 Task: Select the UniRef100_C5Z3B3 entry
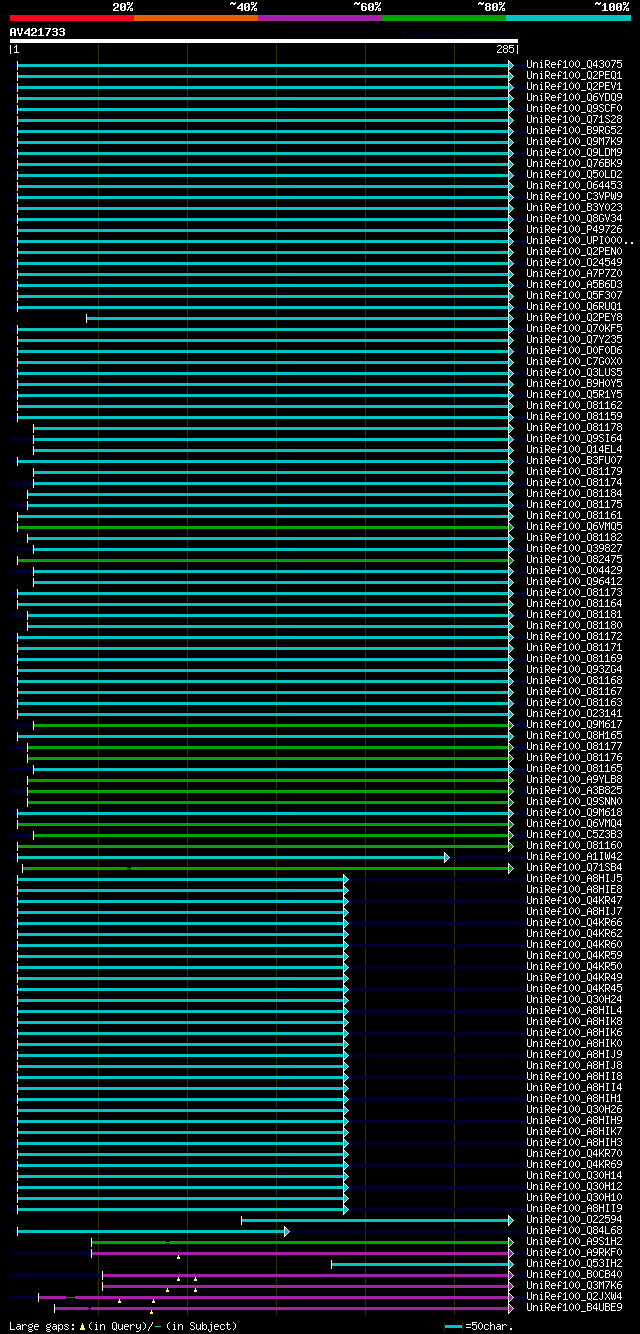(574, 834)
